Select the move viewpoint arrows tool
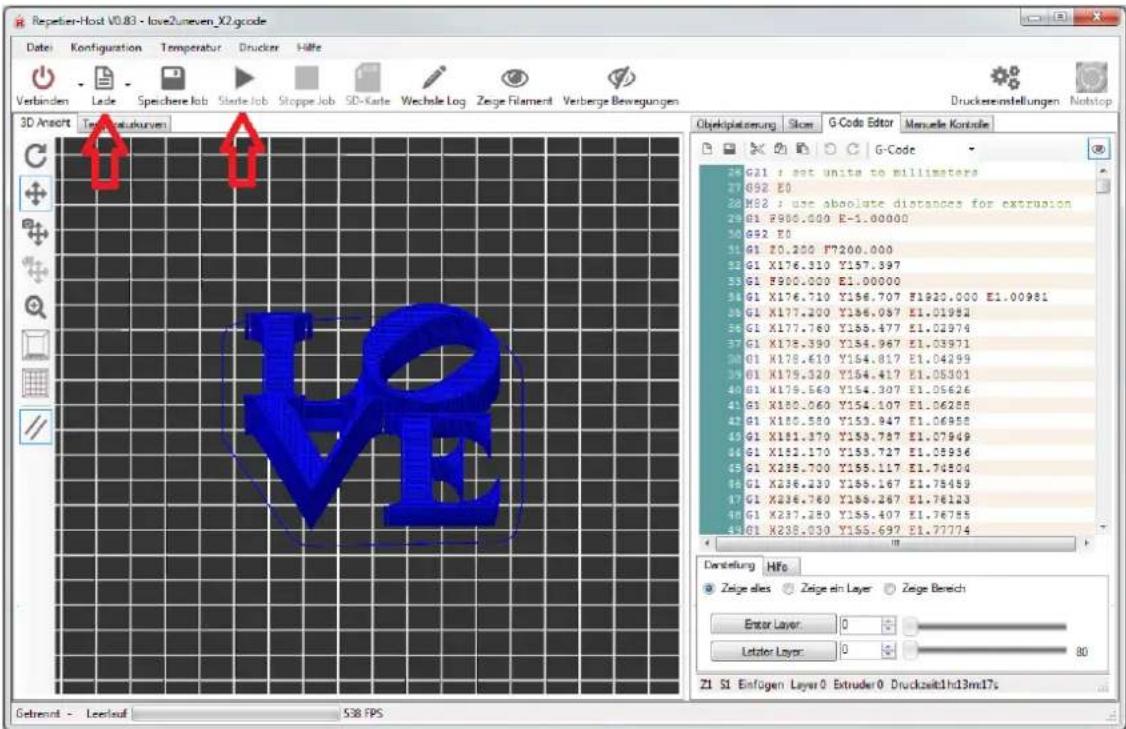 (36, 193)
